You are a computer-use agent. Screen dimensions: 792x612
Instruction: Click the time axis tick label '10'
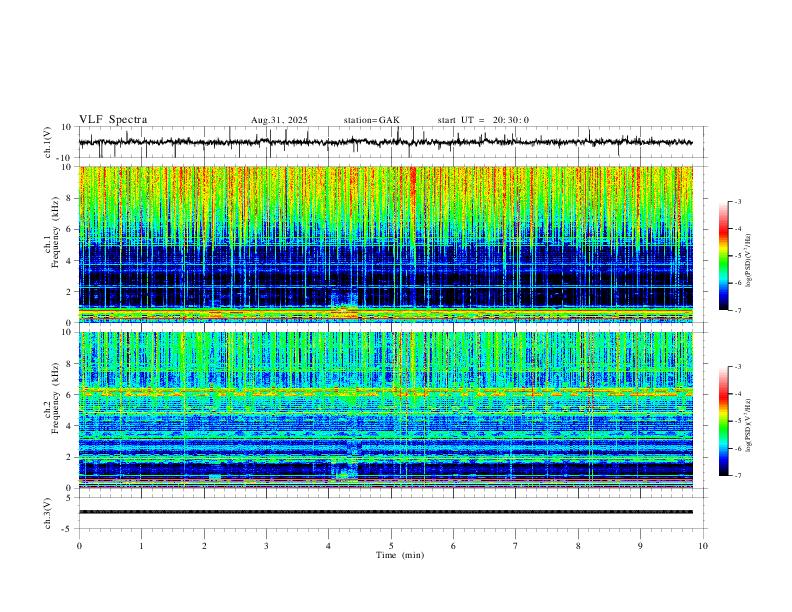pos(703,546)
